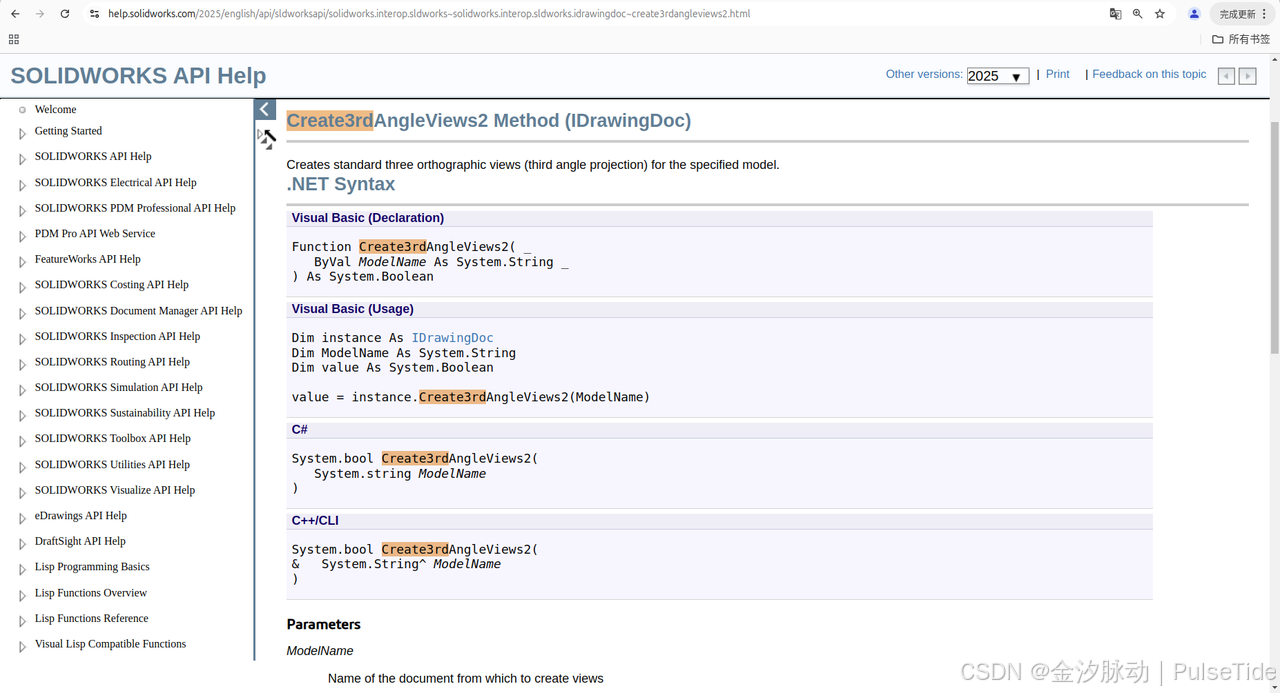1280x693 pixels.
Task: Expand SOLIDWORKS Simulation API Help triangle
Action: tap(22, 390)
